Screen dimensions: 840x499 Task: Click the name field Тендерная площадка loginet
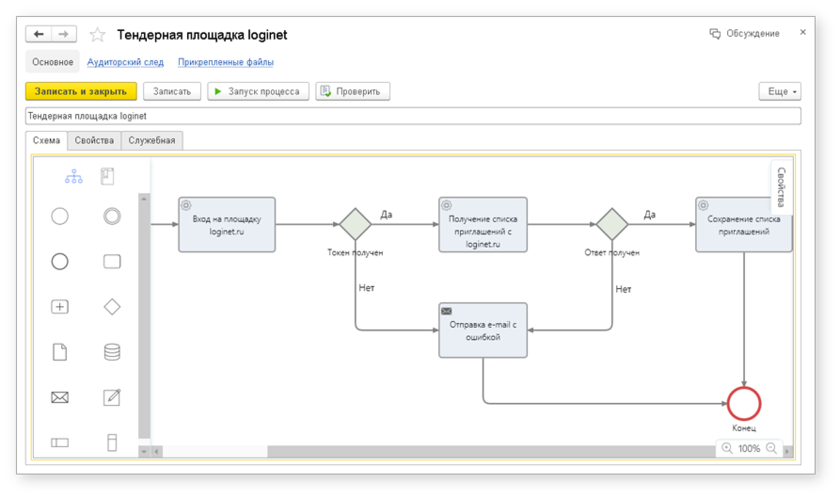(413, 116)
